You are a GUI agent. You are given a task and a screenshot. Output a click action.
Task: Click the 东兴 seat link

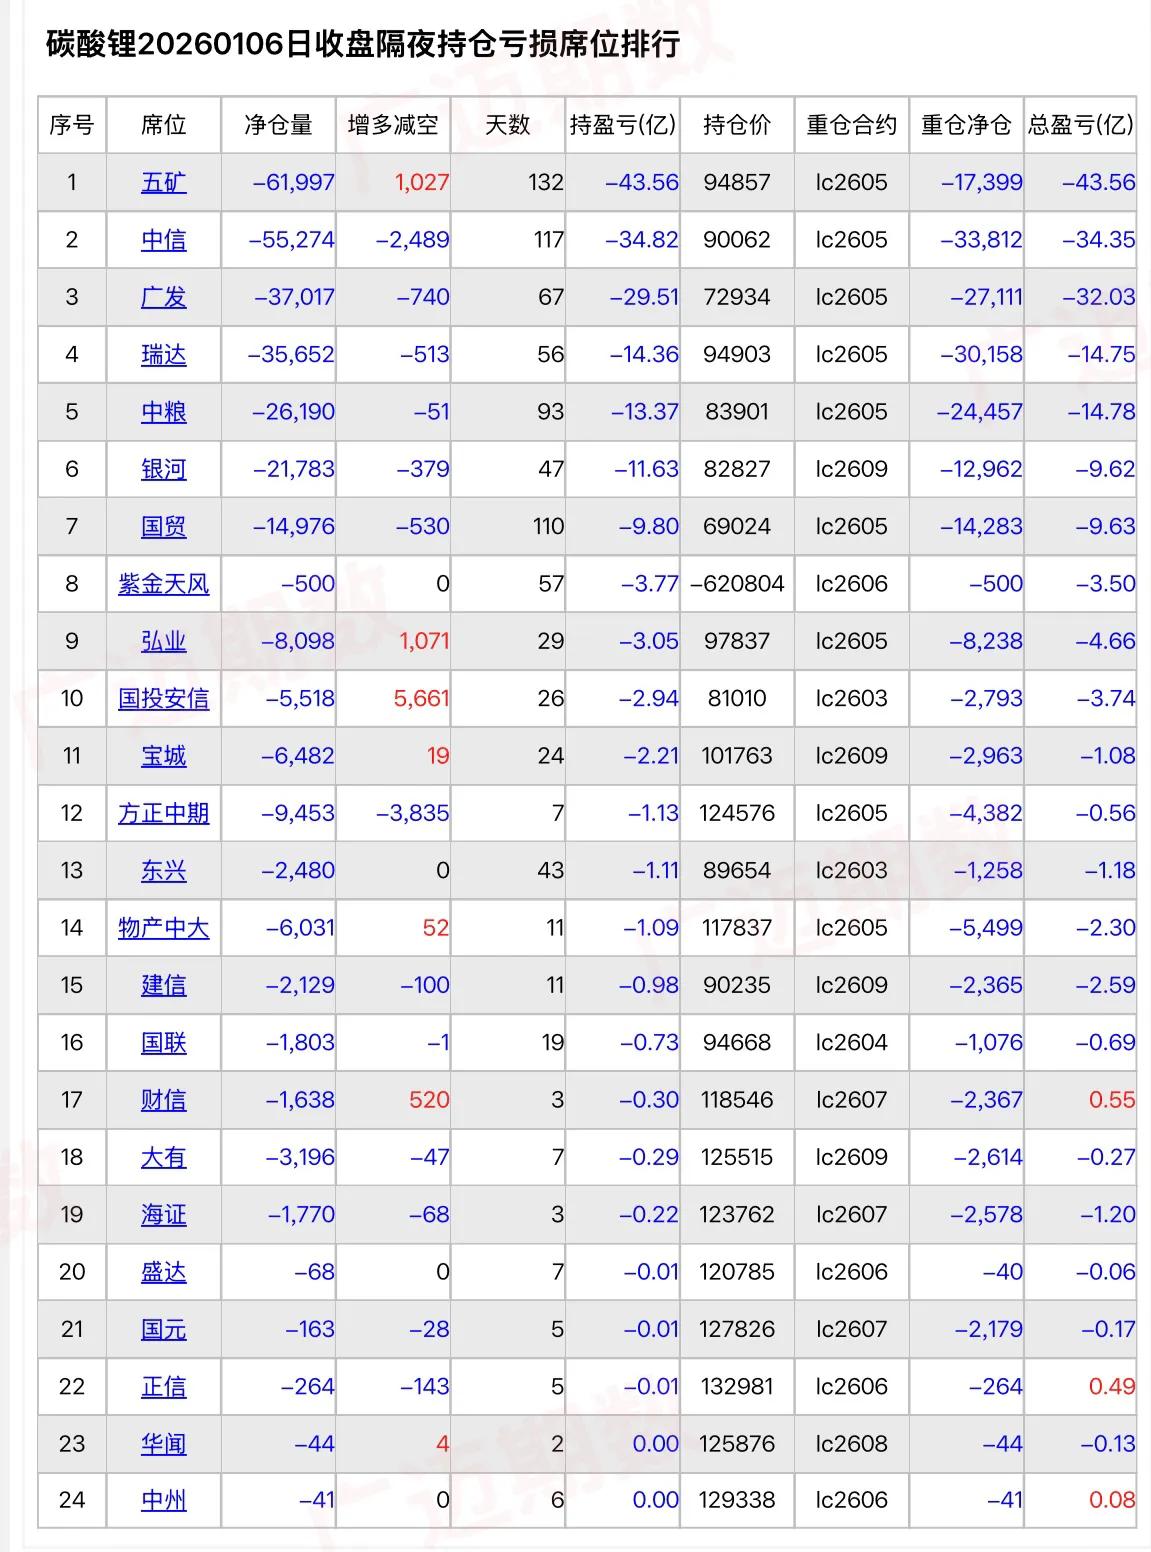[163, 871]
